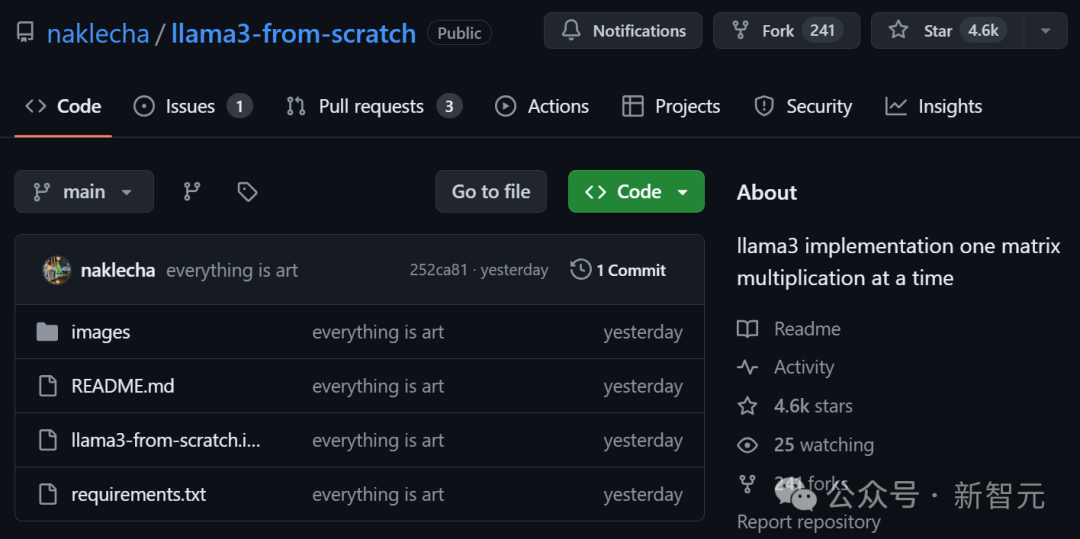Open the latest commit message everything is art

[x=232, y=271]
